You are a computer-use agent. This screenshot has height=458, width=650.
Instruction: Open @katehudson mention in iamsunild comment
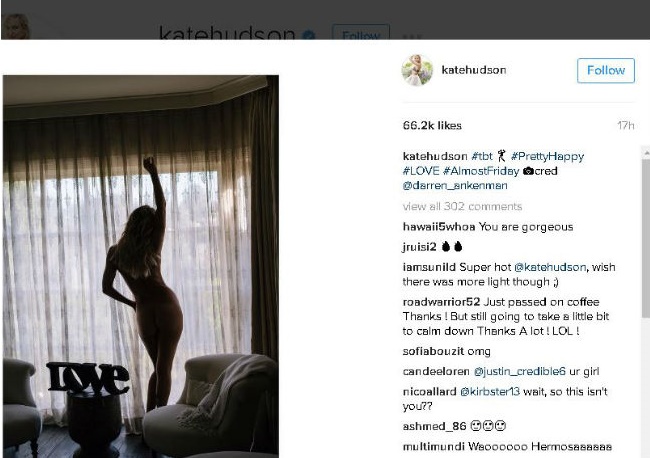coord(550,267)
